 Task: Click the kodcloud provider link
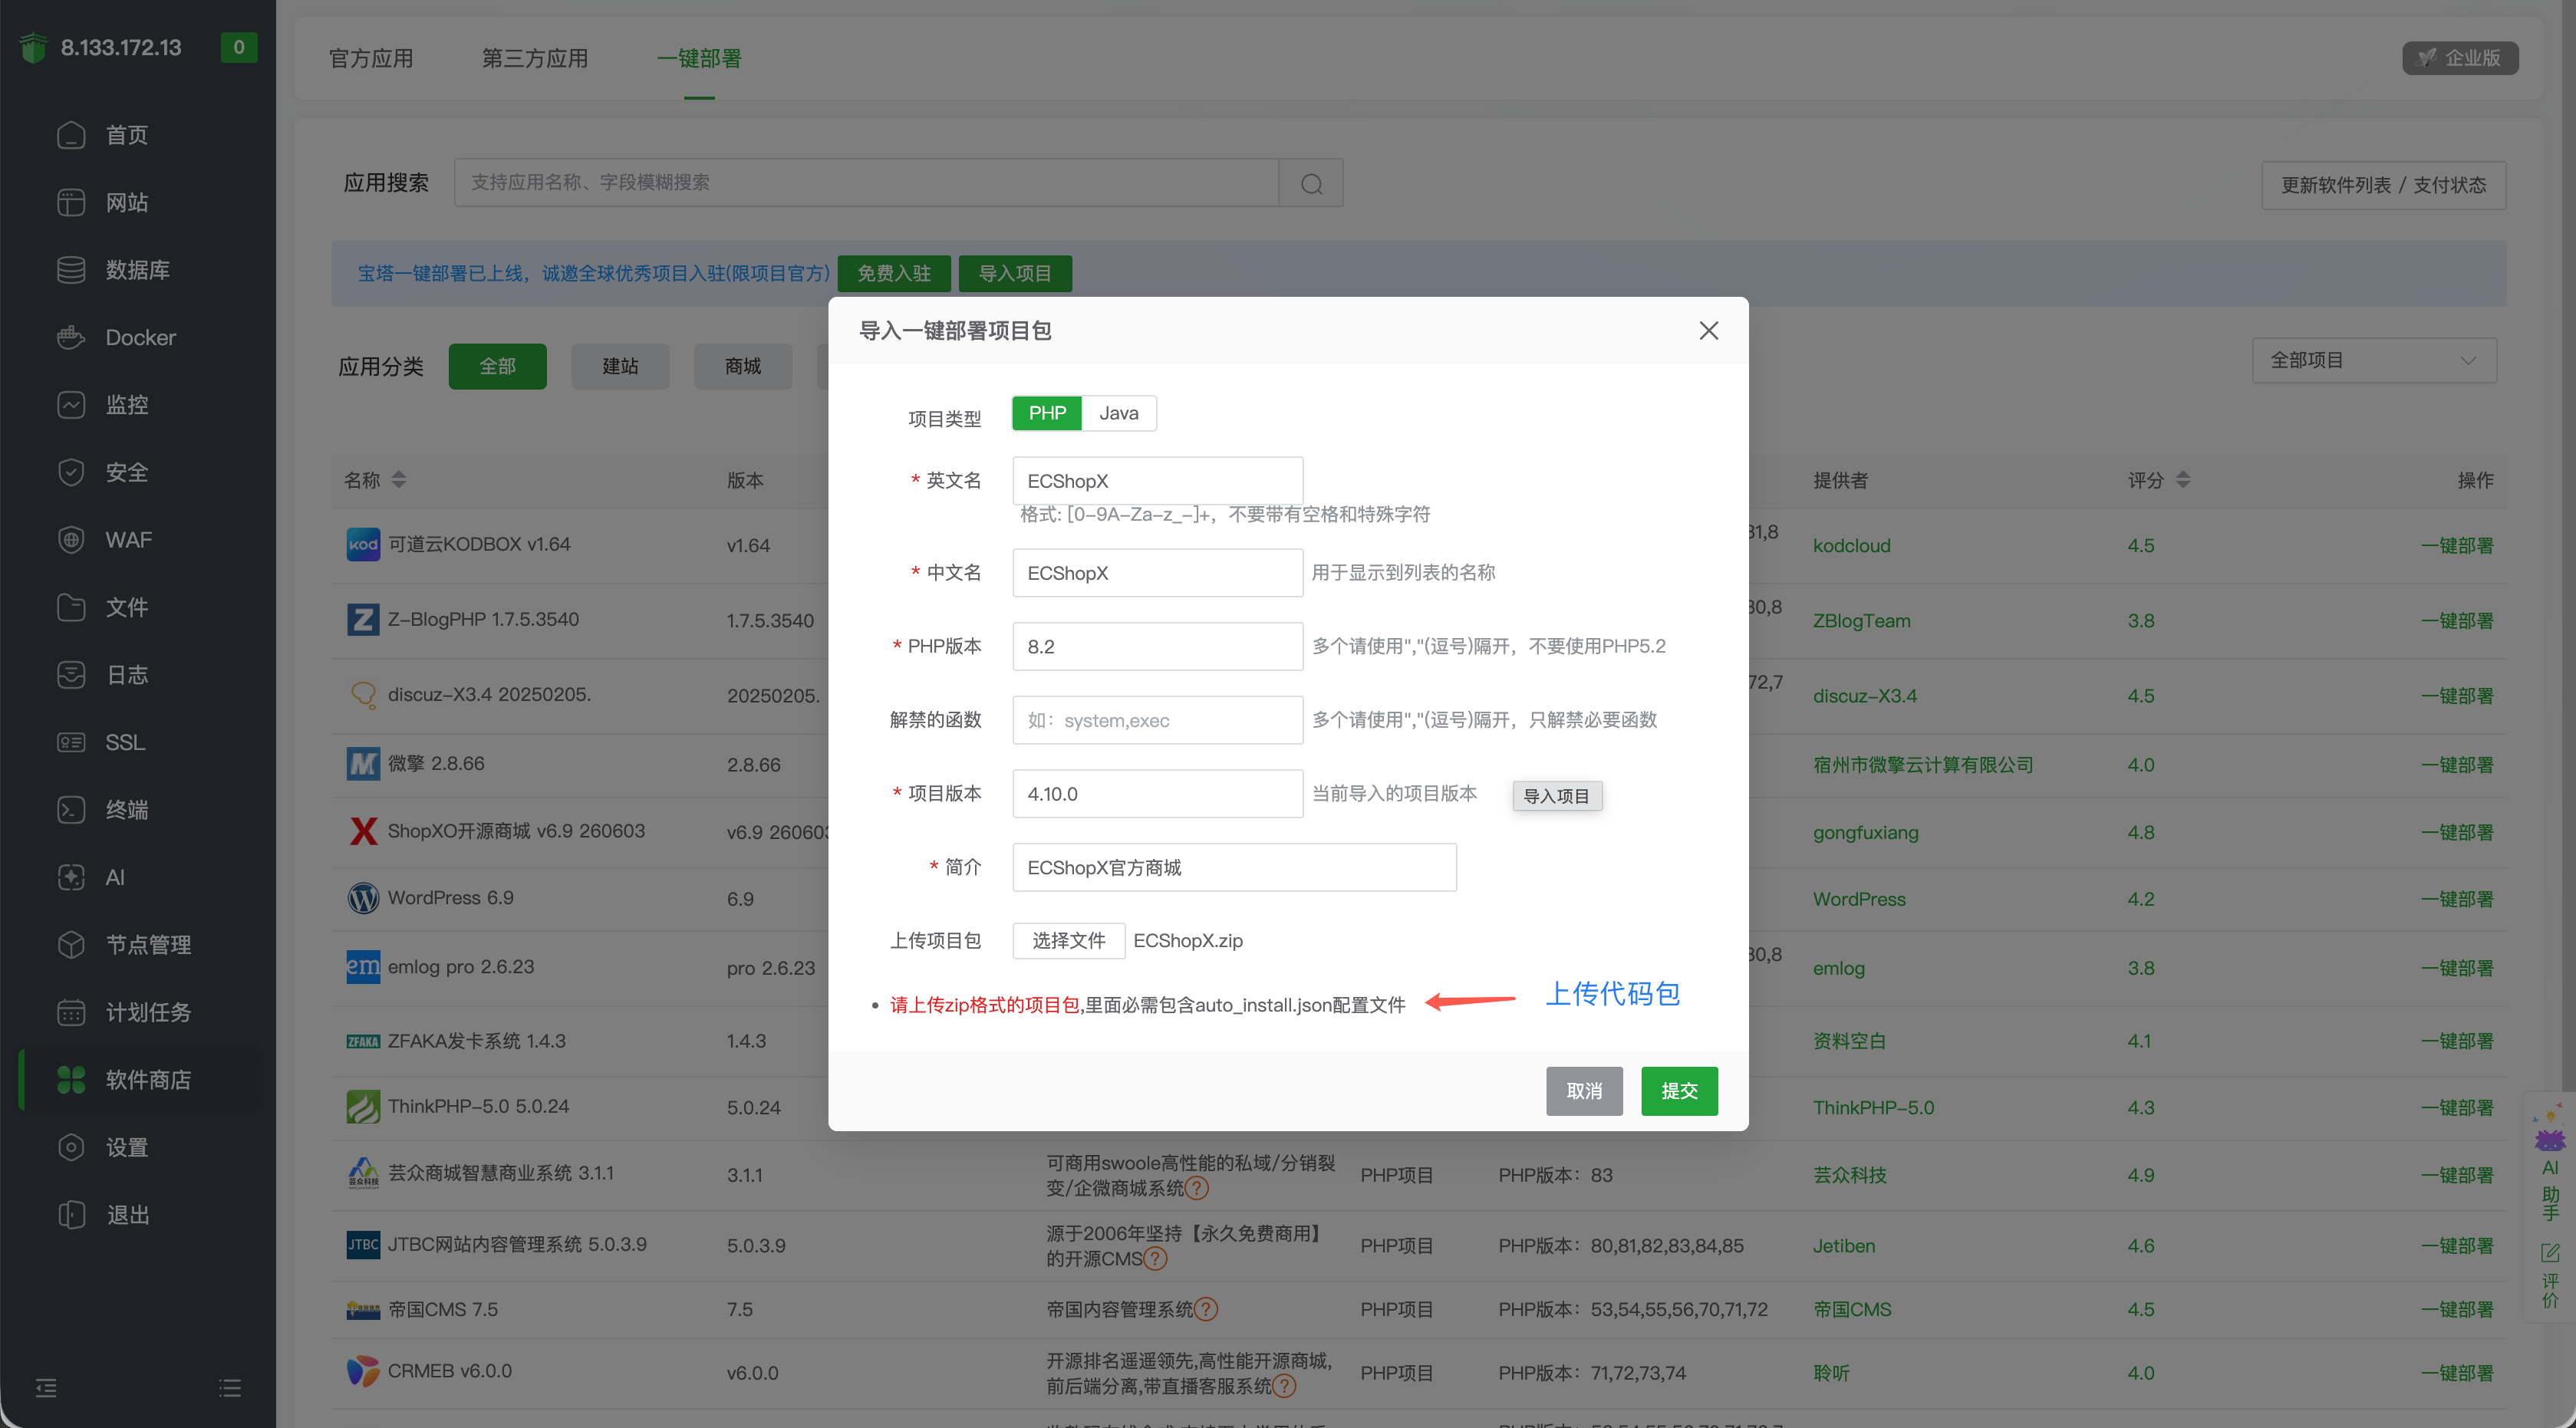(1851, 546)
